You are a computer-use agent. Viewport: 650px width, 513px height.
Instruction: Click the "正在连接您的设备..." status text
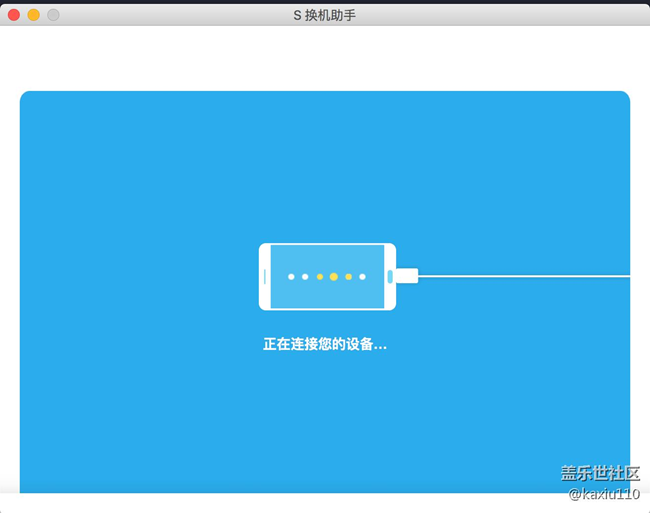[325, 344]
